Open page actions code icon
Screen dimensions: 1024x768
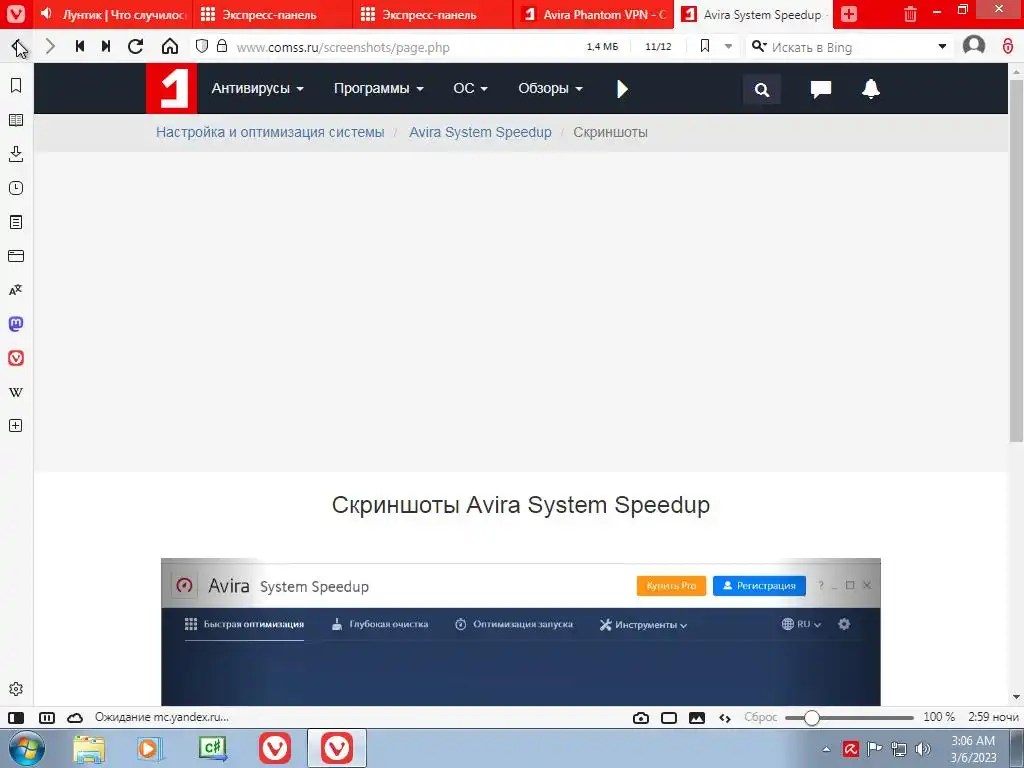pyautogui.click(x=725, y=718)
